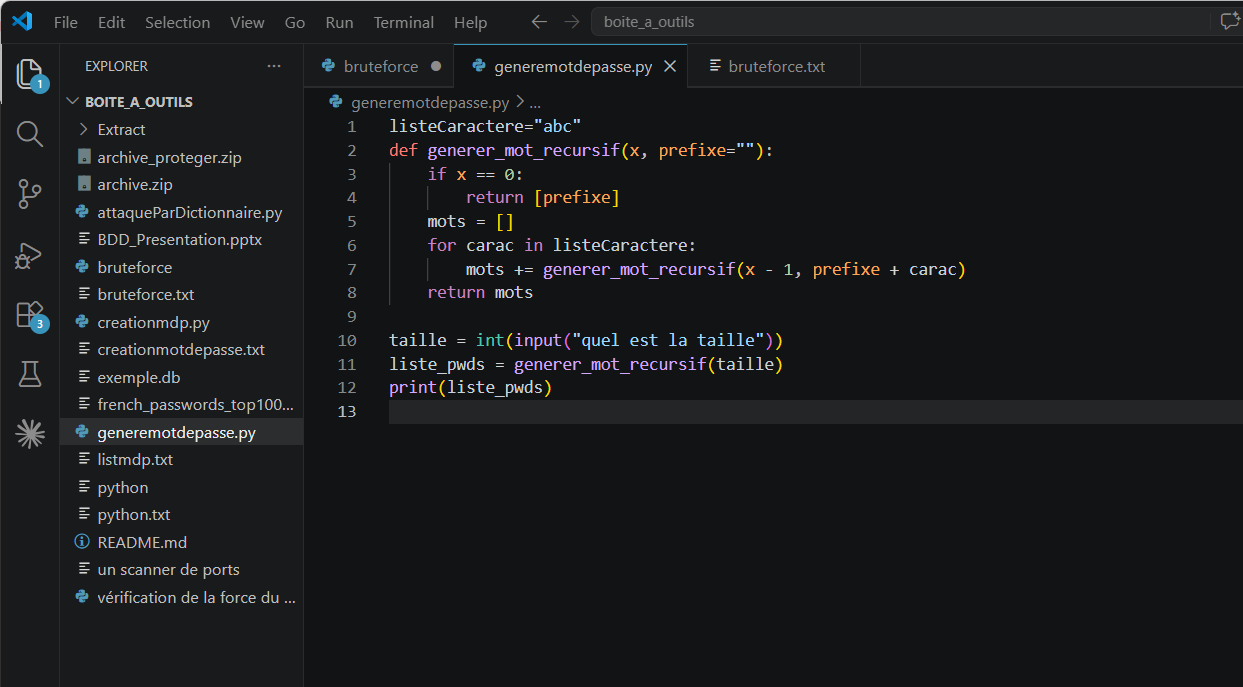Click the boite_a_outils command search box
Screen dimensions: 1243x687
click(900, 21)
